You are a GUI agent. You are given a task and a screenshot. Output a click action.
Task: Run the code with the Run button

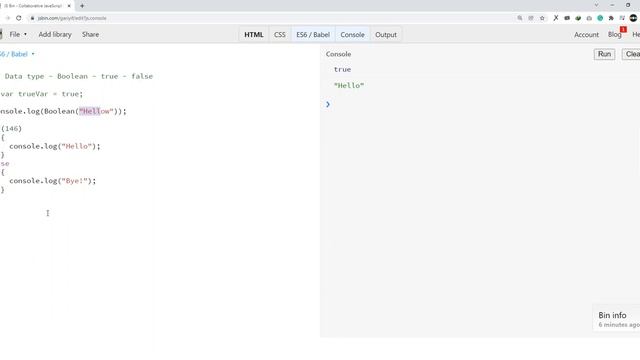coord(604,54)
